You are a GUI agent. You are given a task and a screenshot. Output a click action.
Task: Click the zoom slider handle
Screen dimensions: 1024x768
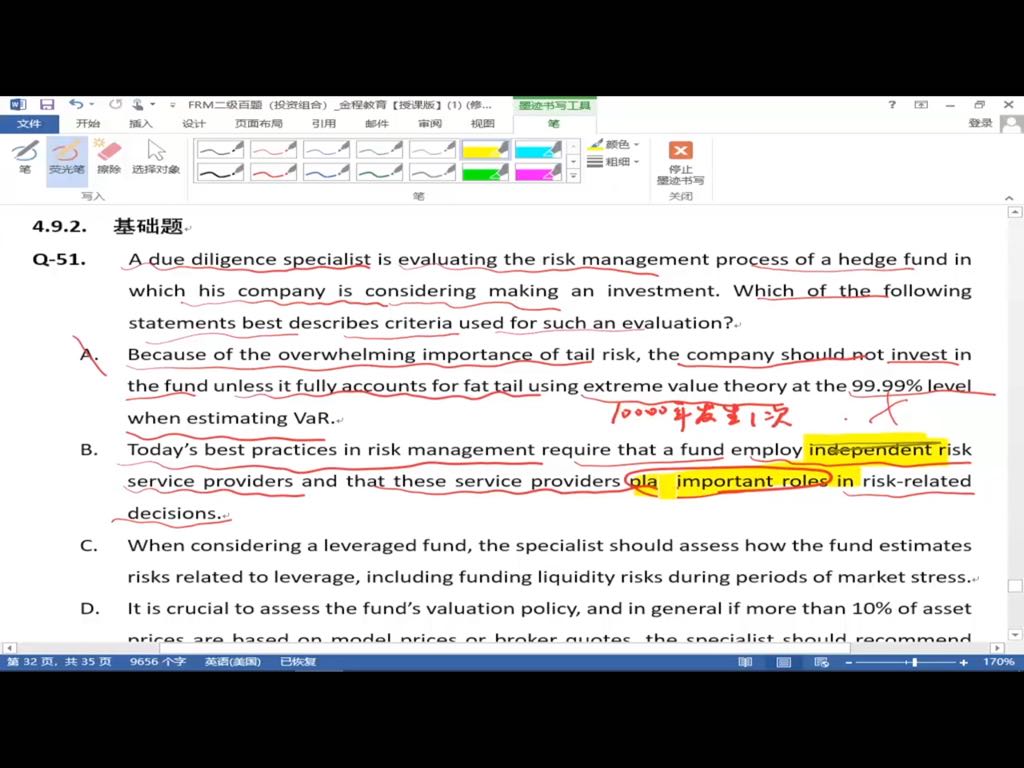click(914, 662)
